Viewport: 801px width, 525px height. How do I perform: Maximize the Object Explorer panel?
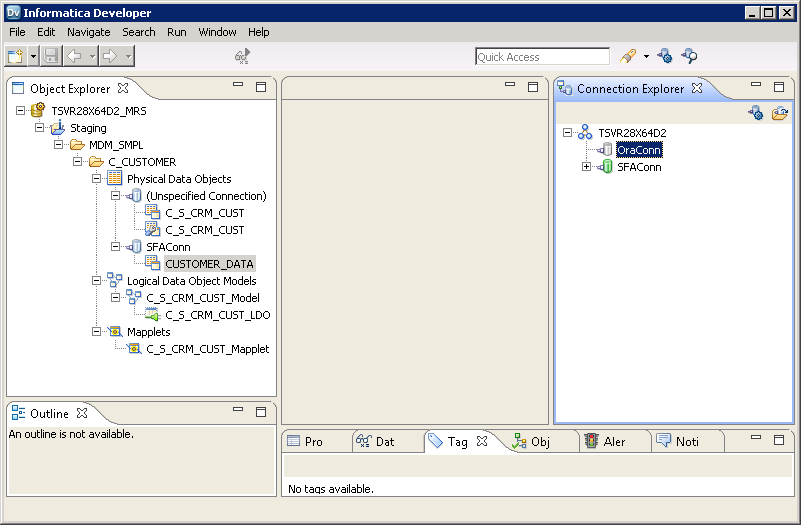[x=261, y=87]
